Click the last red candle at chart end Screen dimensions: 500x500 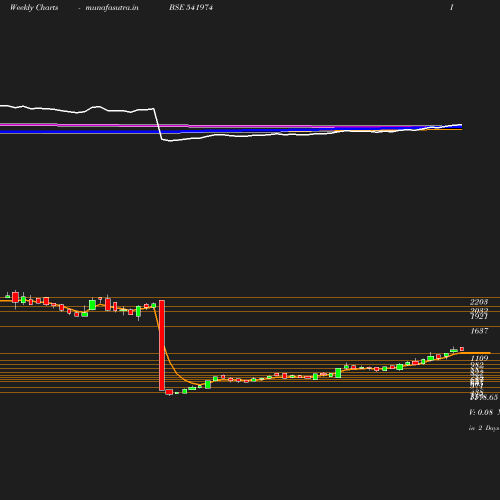pos(462,349)
